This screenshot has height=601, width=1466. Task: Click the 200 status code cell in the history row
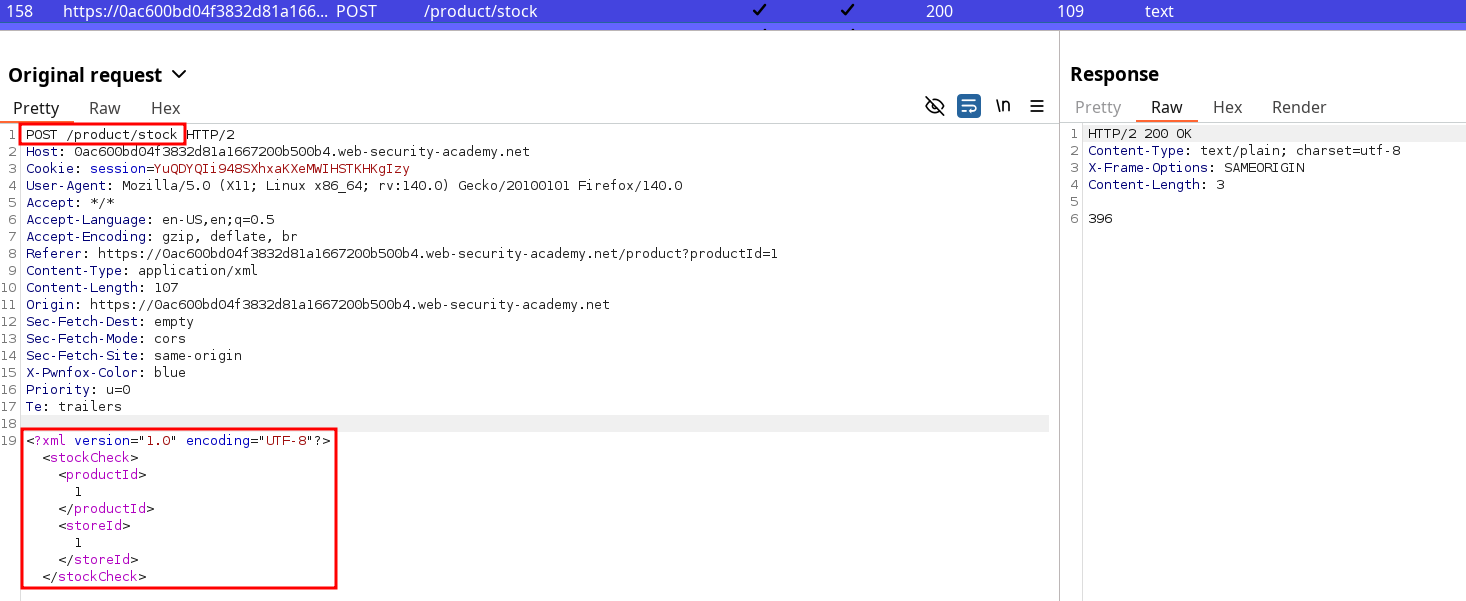pyautogui.click(x=940, y=12)
